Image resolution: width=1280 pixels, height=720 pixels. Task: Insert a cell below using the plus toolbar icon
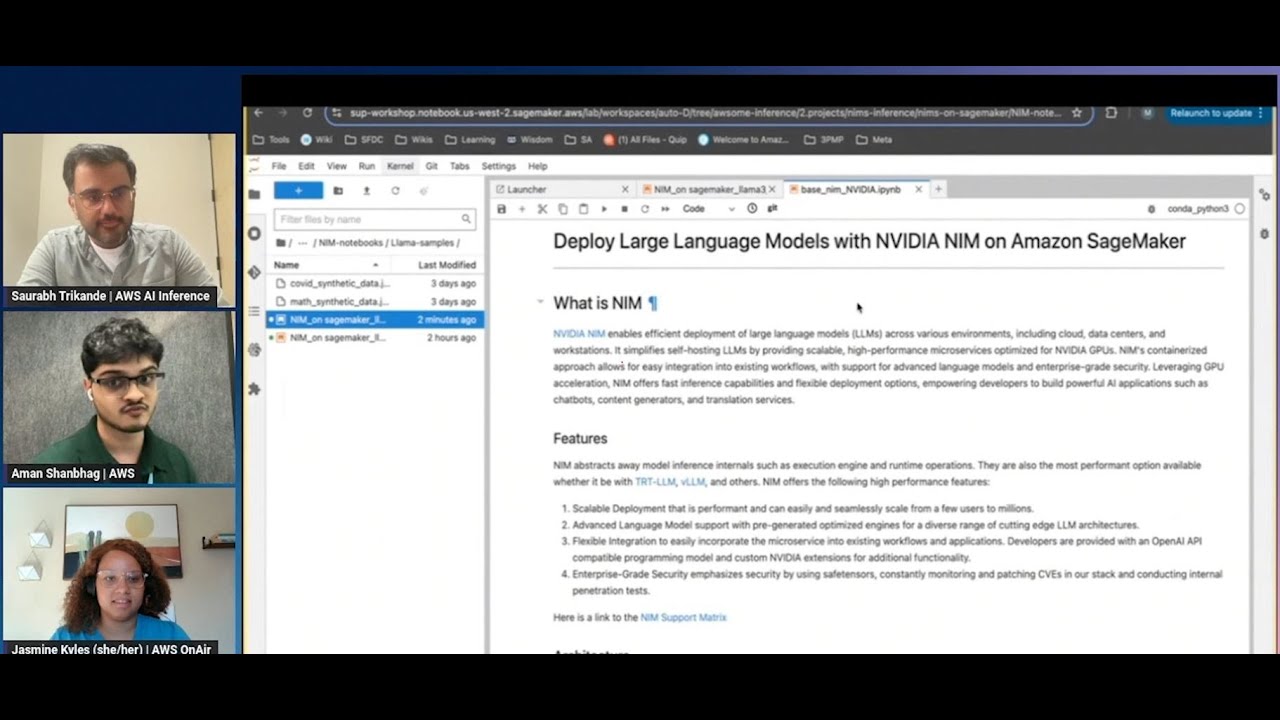(522, 209)
